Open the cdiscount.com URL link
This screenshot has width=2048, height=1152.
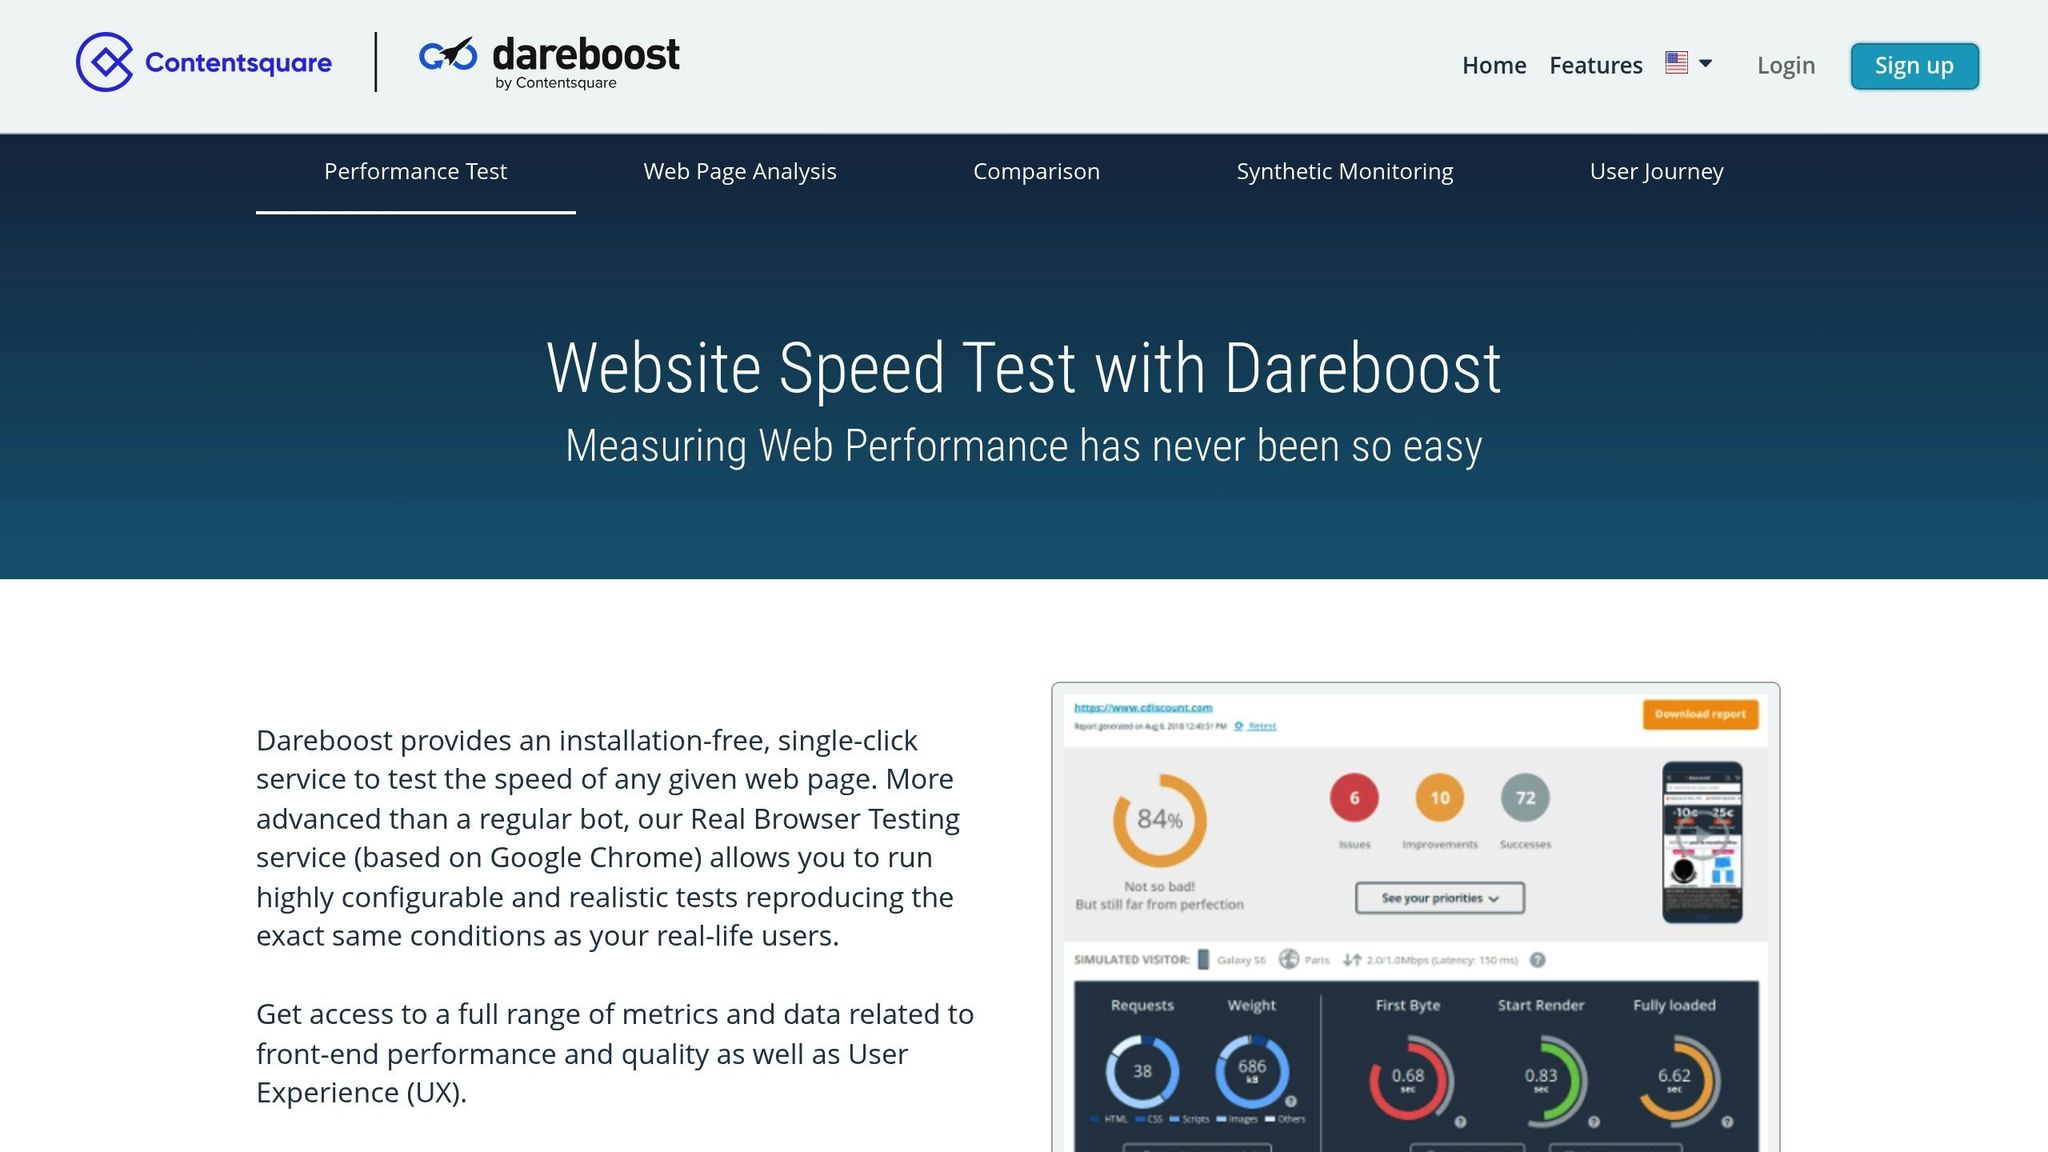click(x=1143, y=708)
